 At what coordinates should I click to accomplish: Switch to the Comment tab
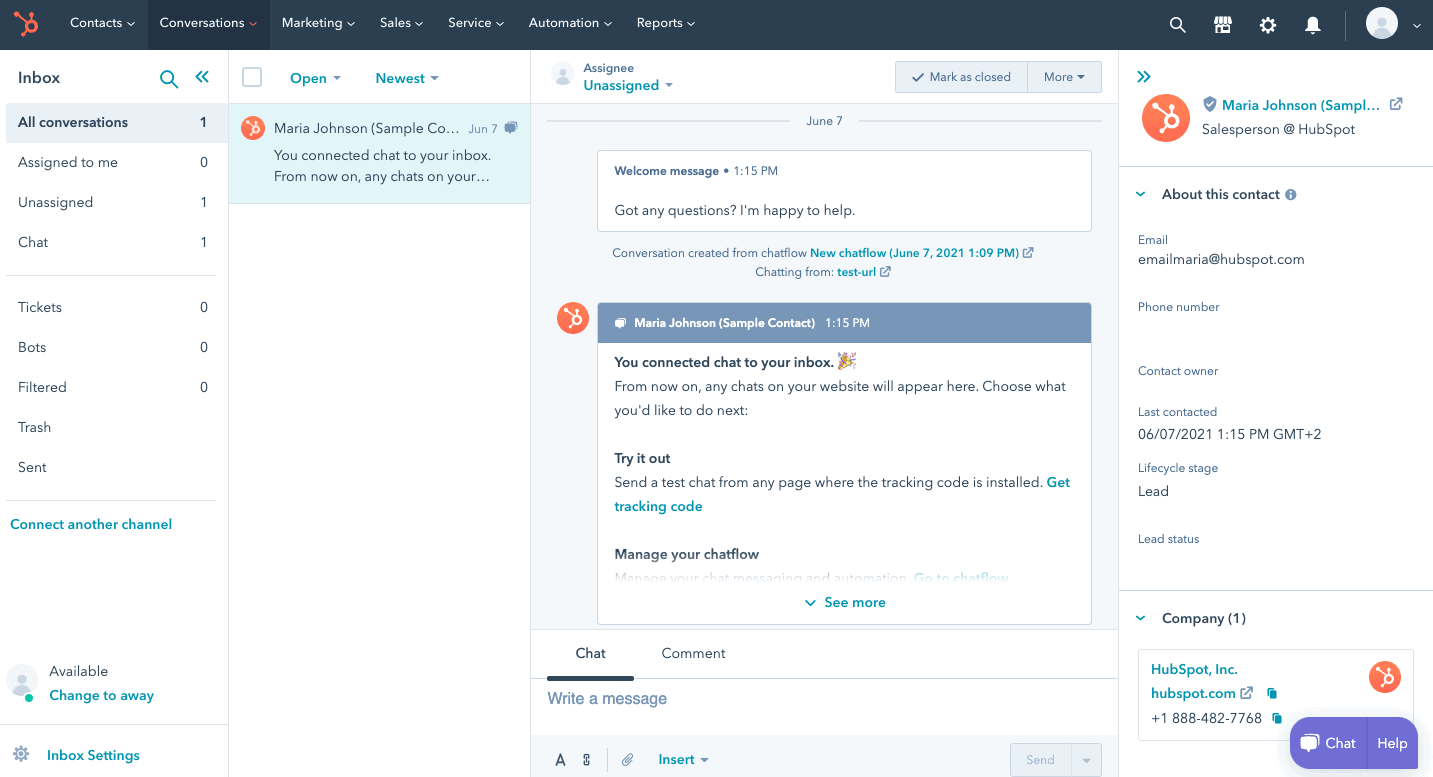pyautogui.click(x=693, y=654)
